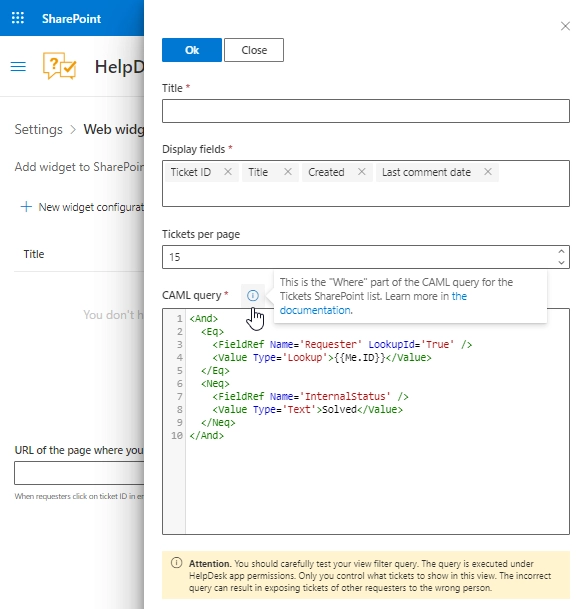Click the Tickets per page field
The width and height of the screenshot is (588, 609).
click(x=366, y=257)
